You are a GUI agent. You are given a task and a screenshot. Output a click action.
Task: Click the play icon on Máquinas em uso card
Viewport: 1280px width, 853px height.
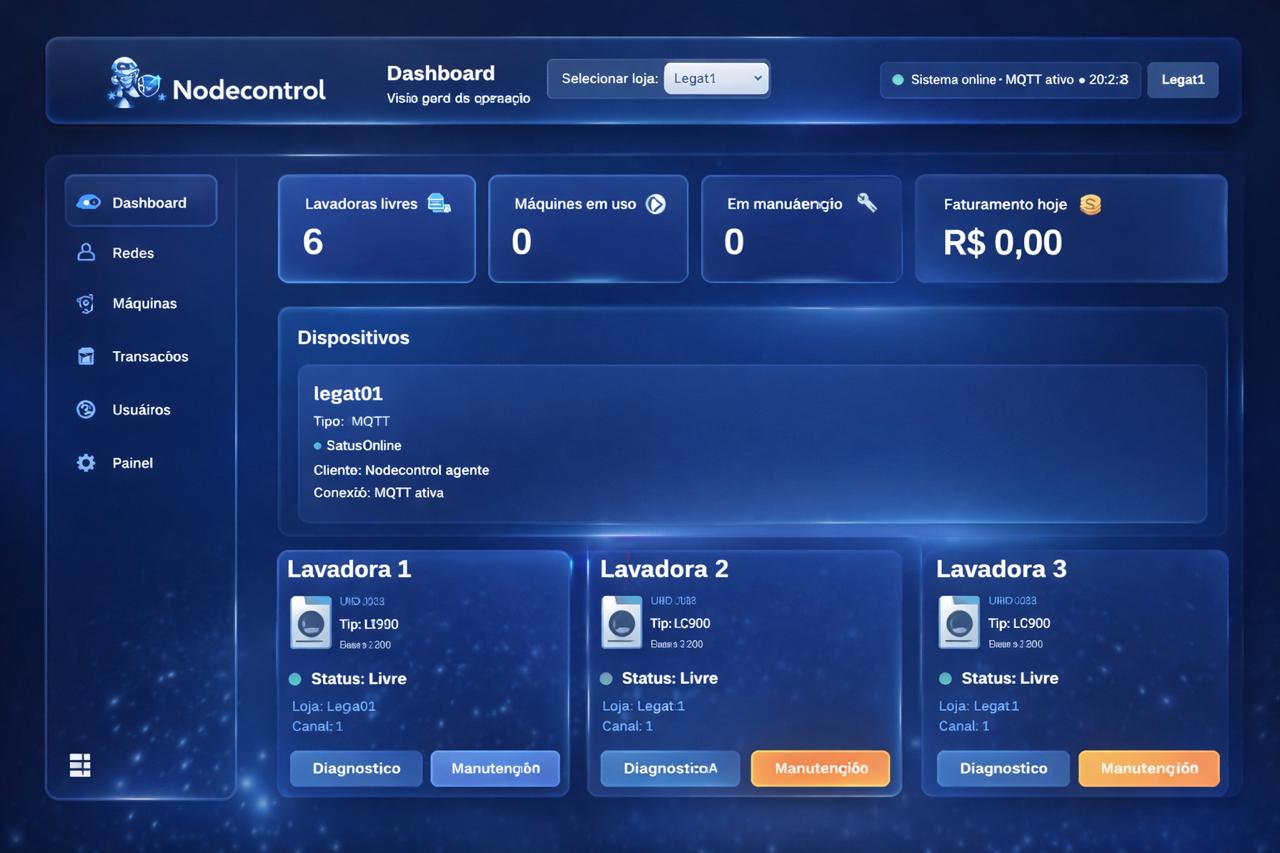[x=656, y=202]
